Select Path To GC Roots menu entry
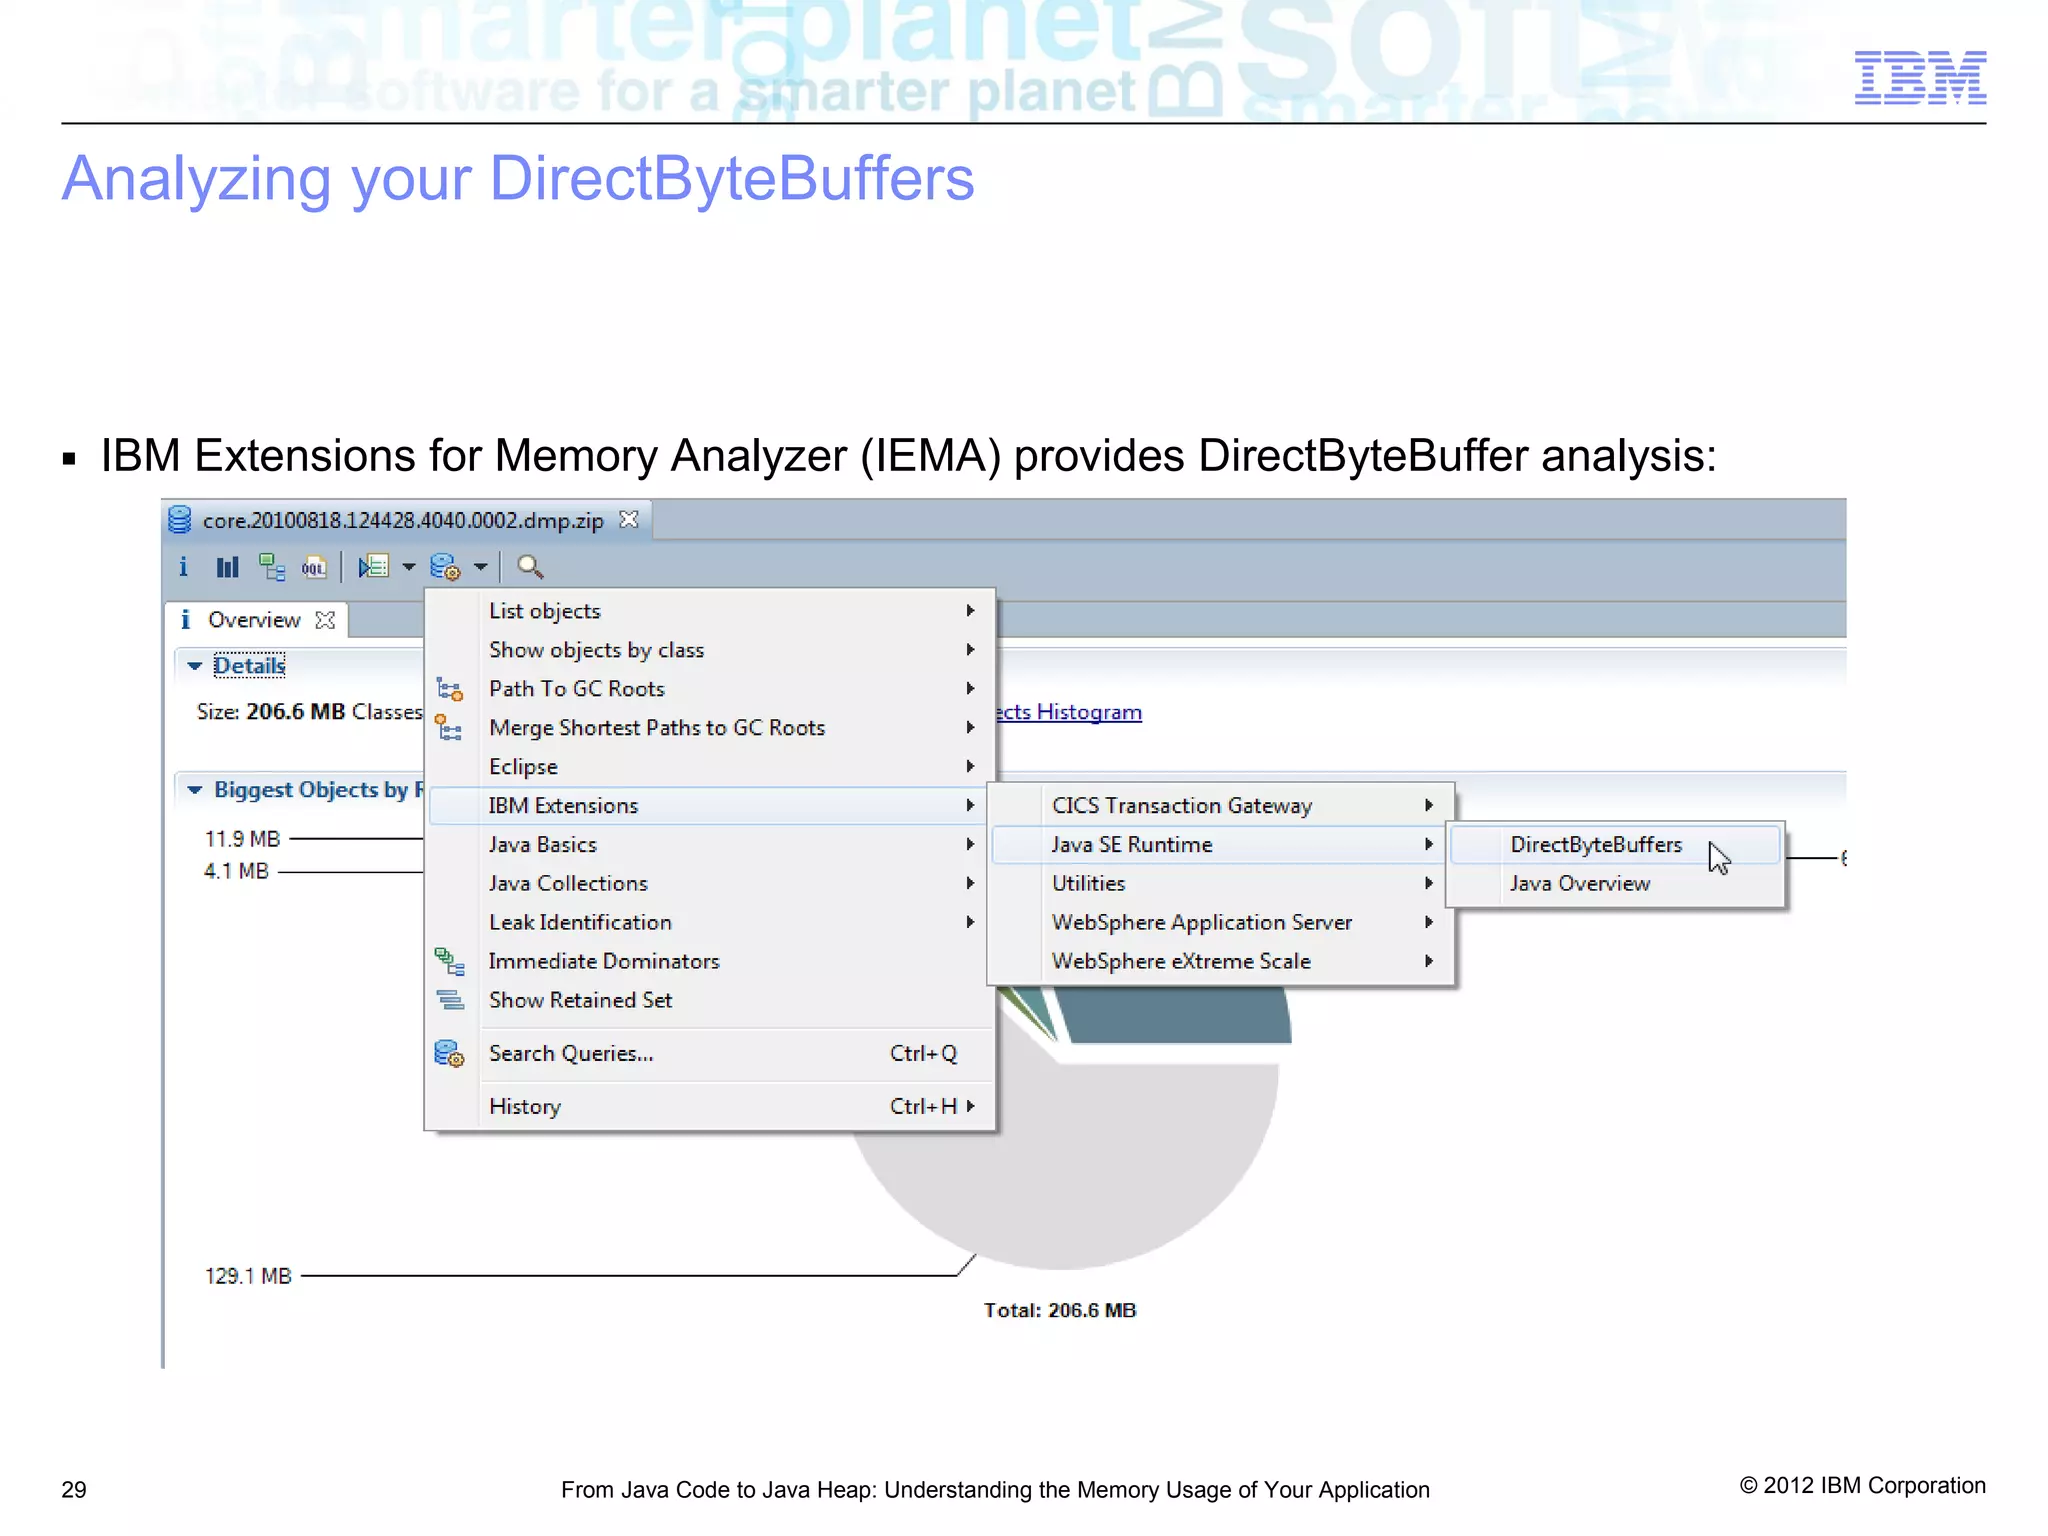Screen dimensions: 2048x1536 710,689
